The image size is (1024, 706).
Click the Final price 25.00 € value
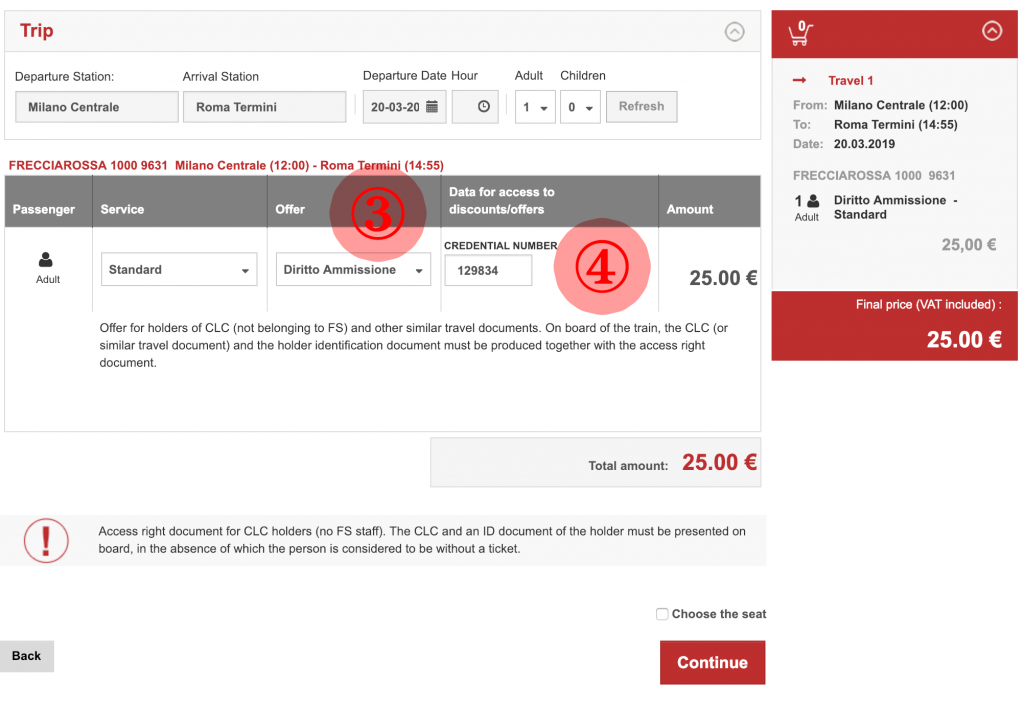(964, 340)
